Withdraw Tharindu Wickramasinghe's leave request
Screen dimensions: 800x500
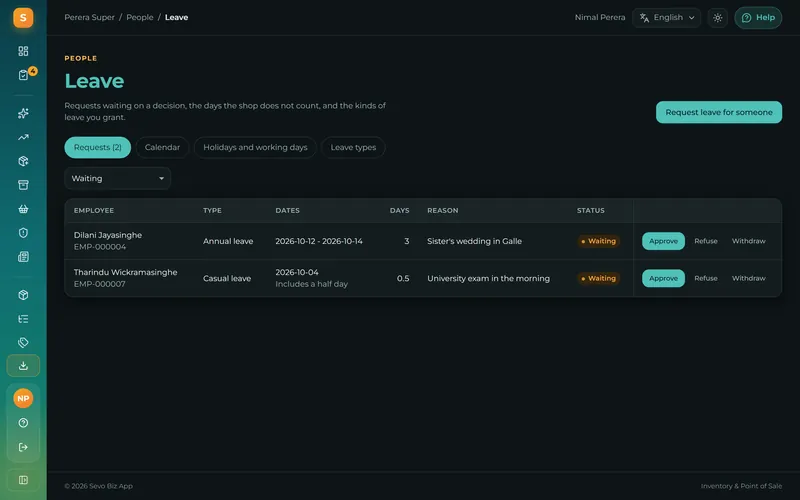click(x=748, y=279)
